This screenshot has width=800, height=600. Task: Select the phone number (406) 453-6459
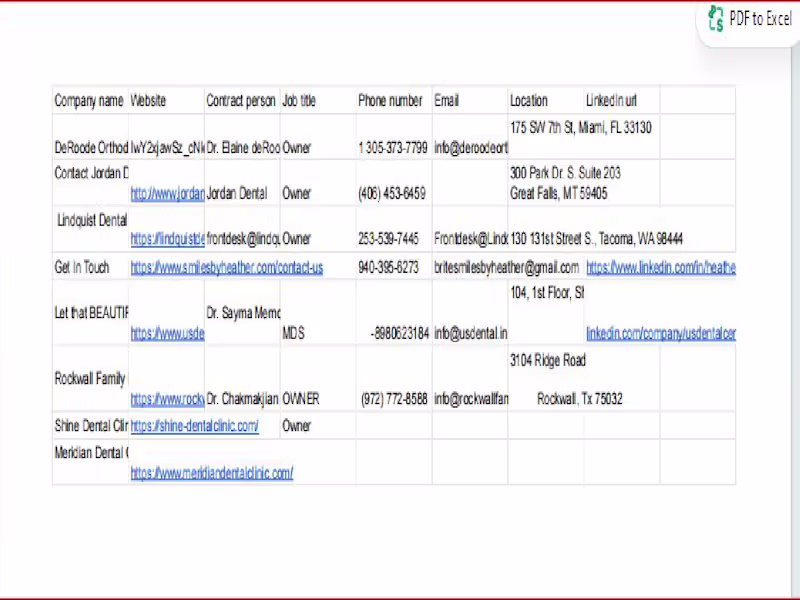[x=392, y=194]
